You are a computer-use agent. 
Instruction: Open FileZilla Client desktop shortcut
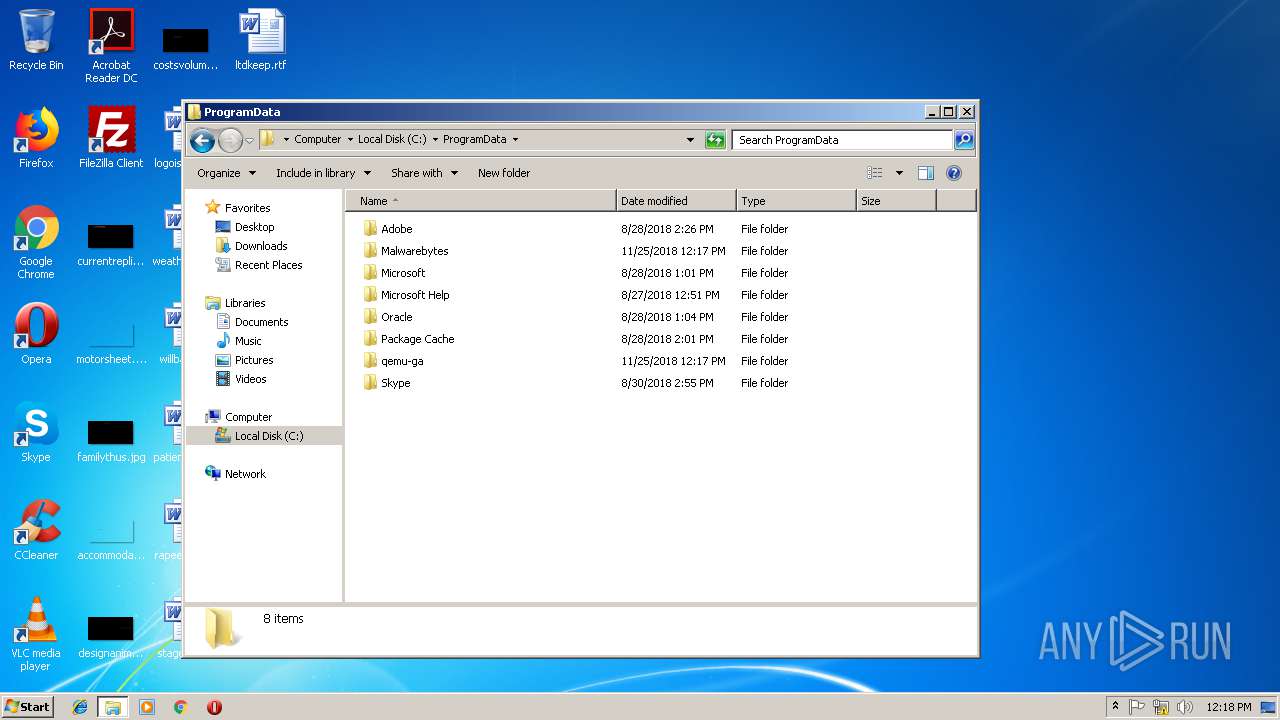(x=111, y=138)
